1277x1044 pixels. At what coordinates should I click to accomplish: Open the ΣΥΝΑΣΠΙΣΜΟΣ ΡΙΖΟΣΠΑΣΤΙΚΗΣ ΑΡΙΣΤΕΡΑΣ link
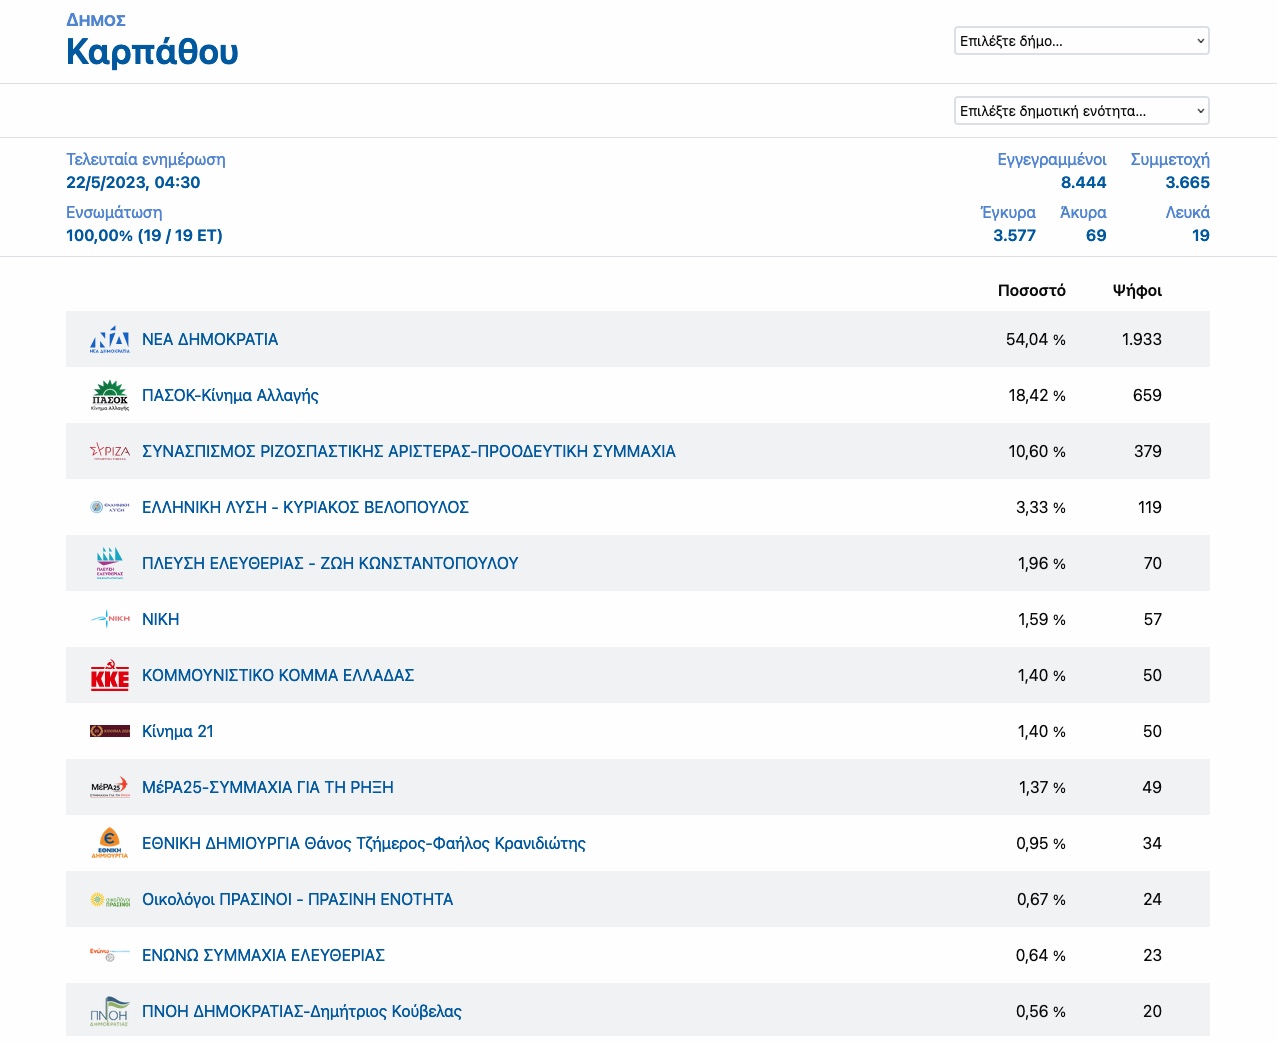409,451
